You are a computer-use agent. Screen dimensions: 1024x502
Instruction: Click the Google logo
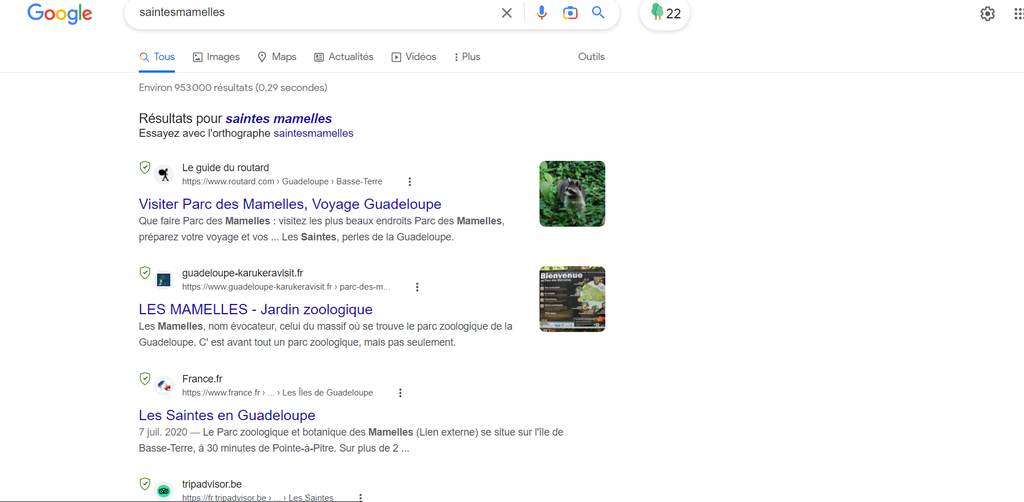[x=60, y=14]
